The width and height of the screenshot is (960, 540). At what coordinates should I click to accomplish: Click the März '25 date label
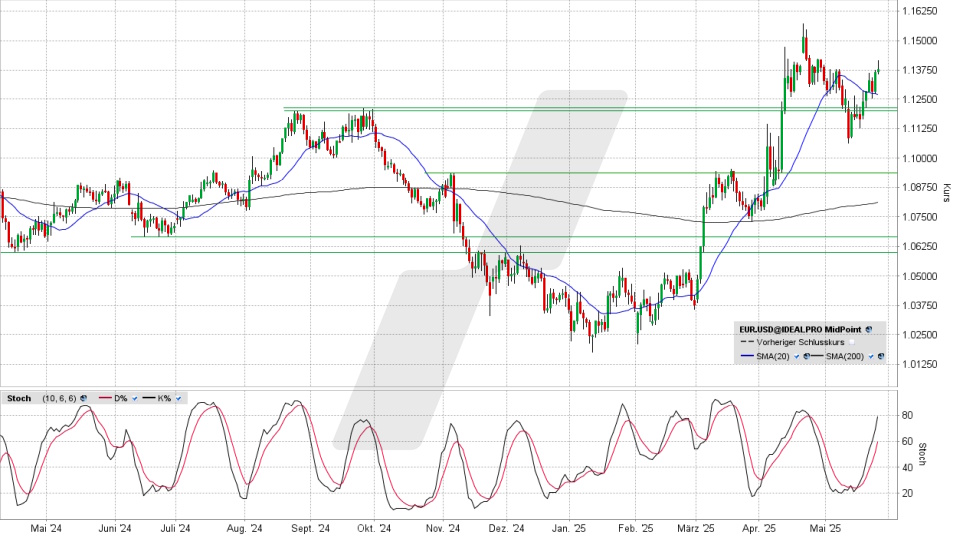(x=696, y=528)
